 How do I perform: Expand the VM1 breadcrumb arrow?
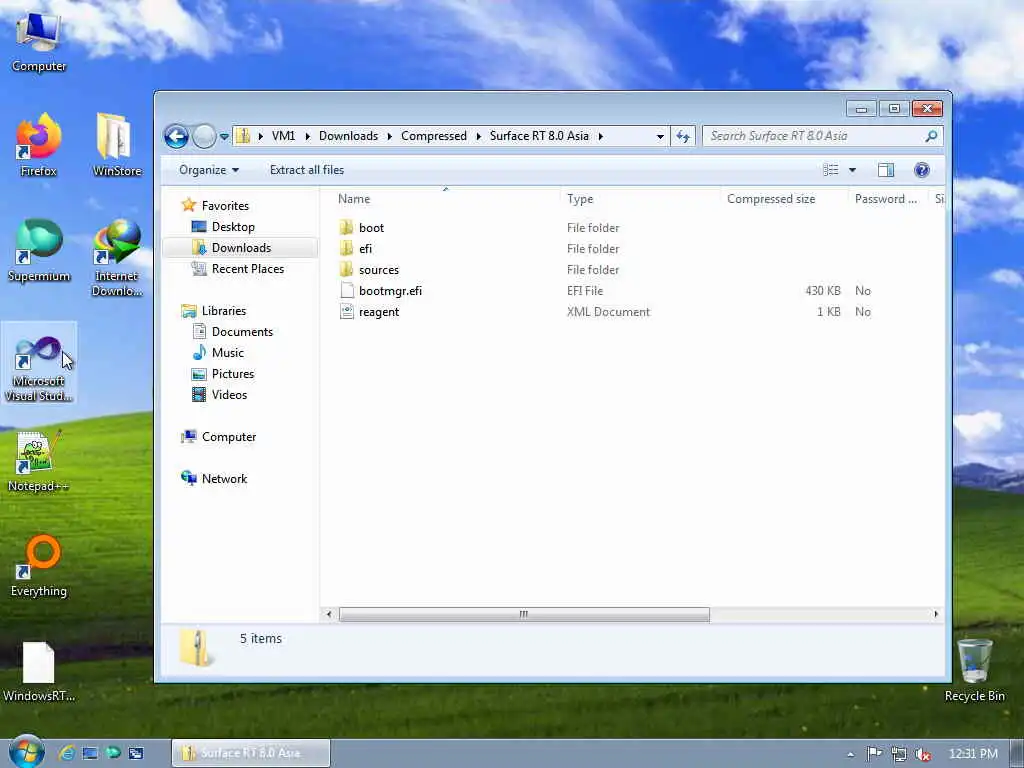[308, 136]
